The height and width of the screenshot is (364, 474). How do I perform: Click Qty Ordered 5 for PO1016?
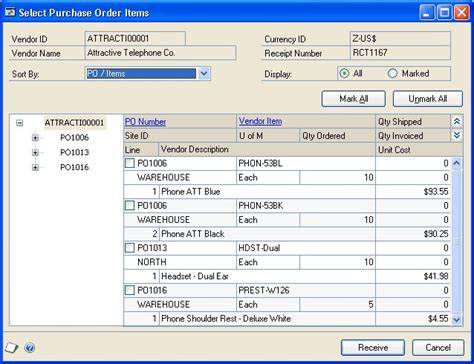tap(337, 305)
